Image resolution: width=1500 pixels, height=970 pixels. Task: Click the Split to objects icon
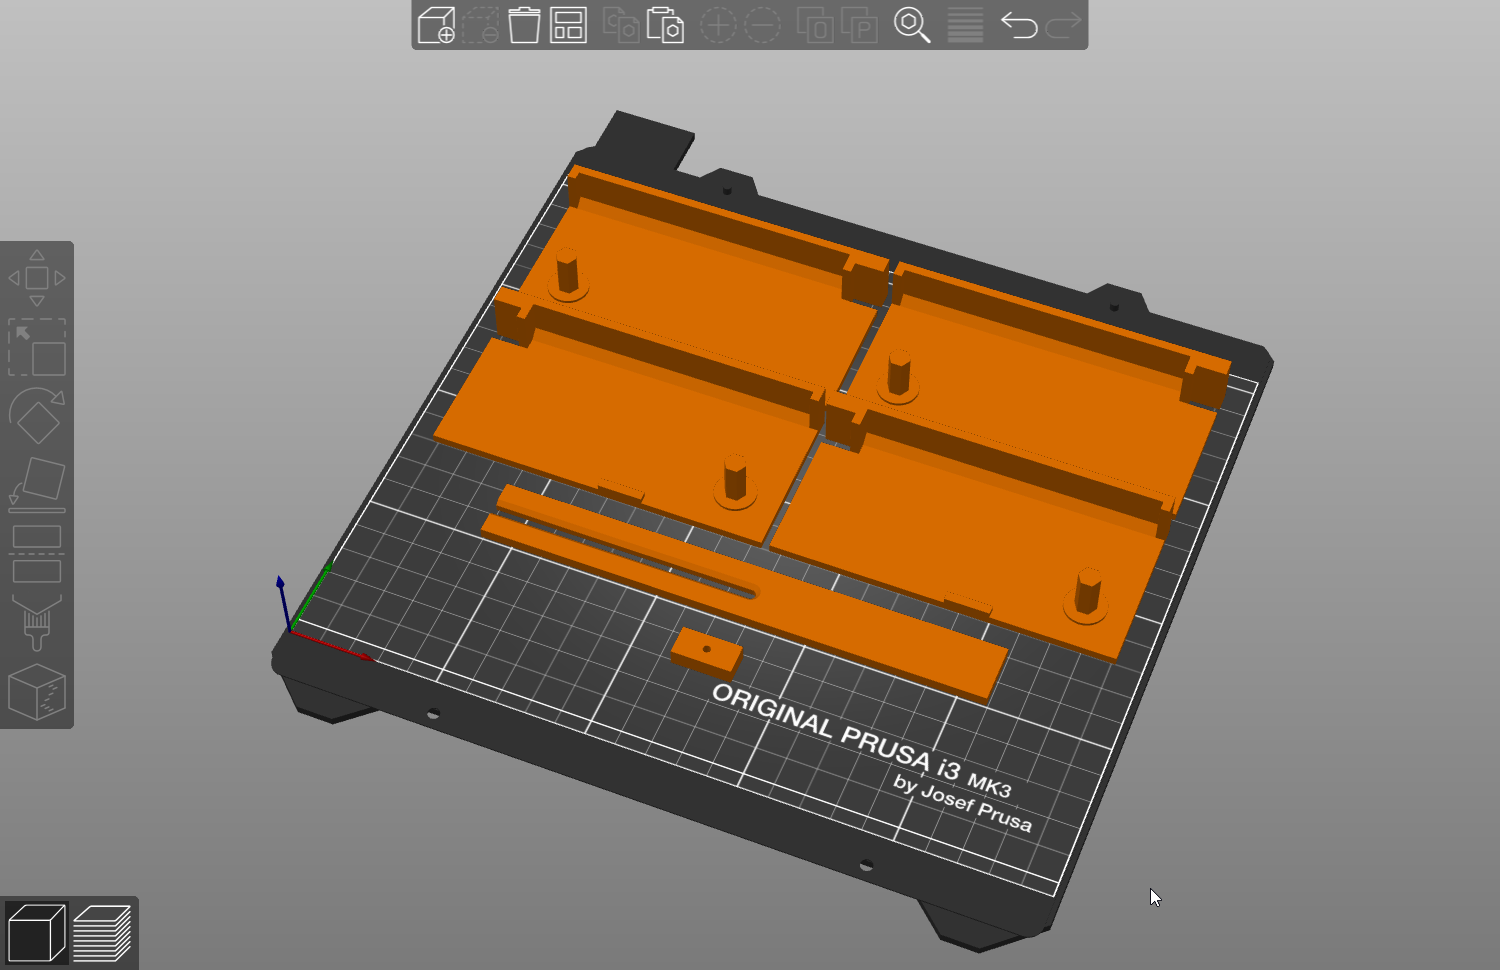pyautogui.click(x=815, y=25)
